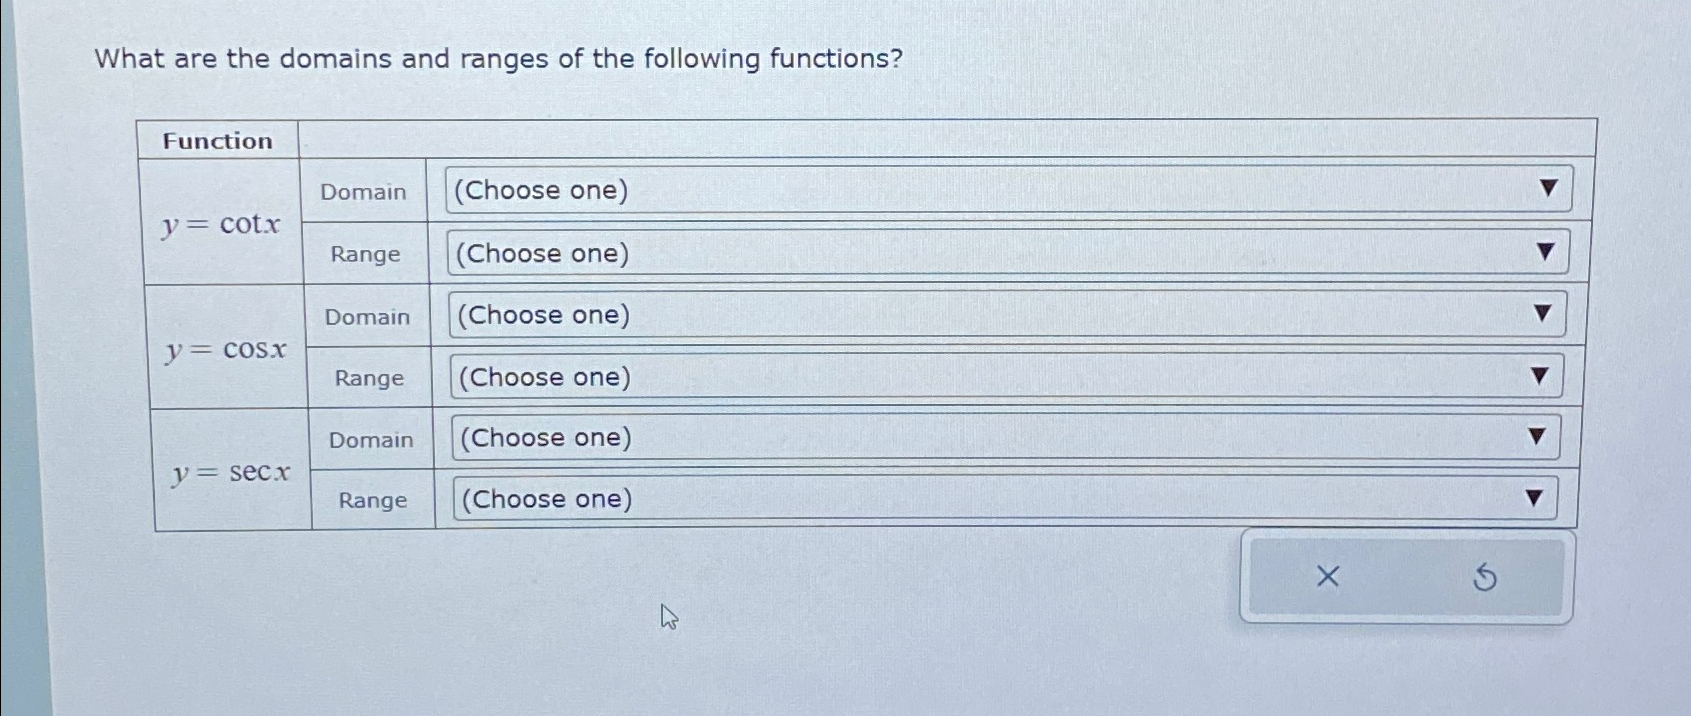Open the Range dropdown for y = cos x
This screenshot has height=716, width=1691.
pos(1000,376)
